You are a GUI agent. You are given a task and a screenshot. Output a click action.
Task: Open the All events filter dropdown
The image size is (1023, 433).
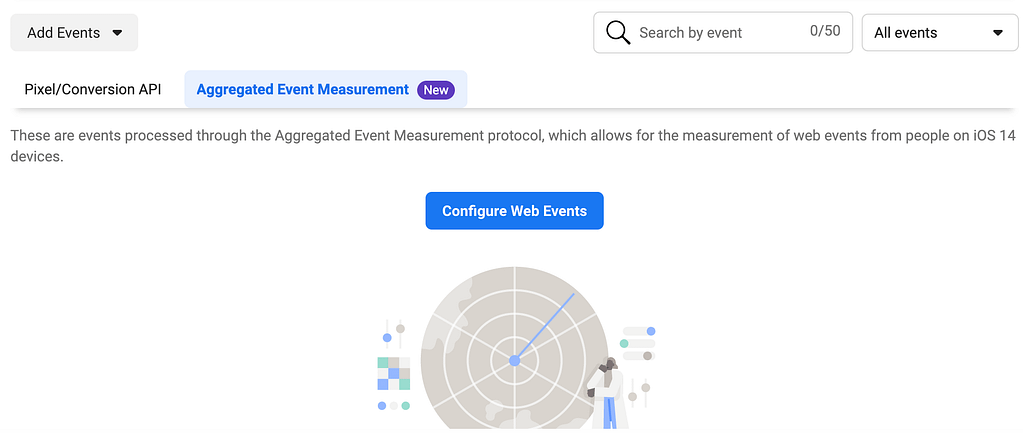pos(939,33)
